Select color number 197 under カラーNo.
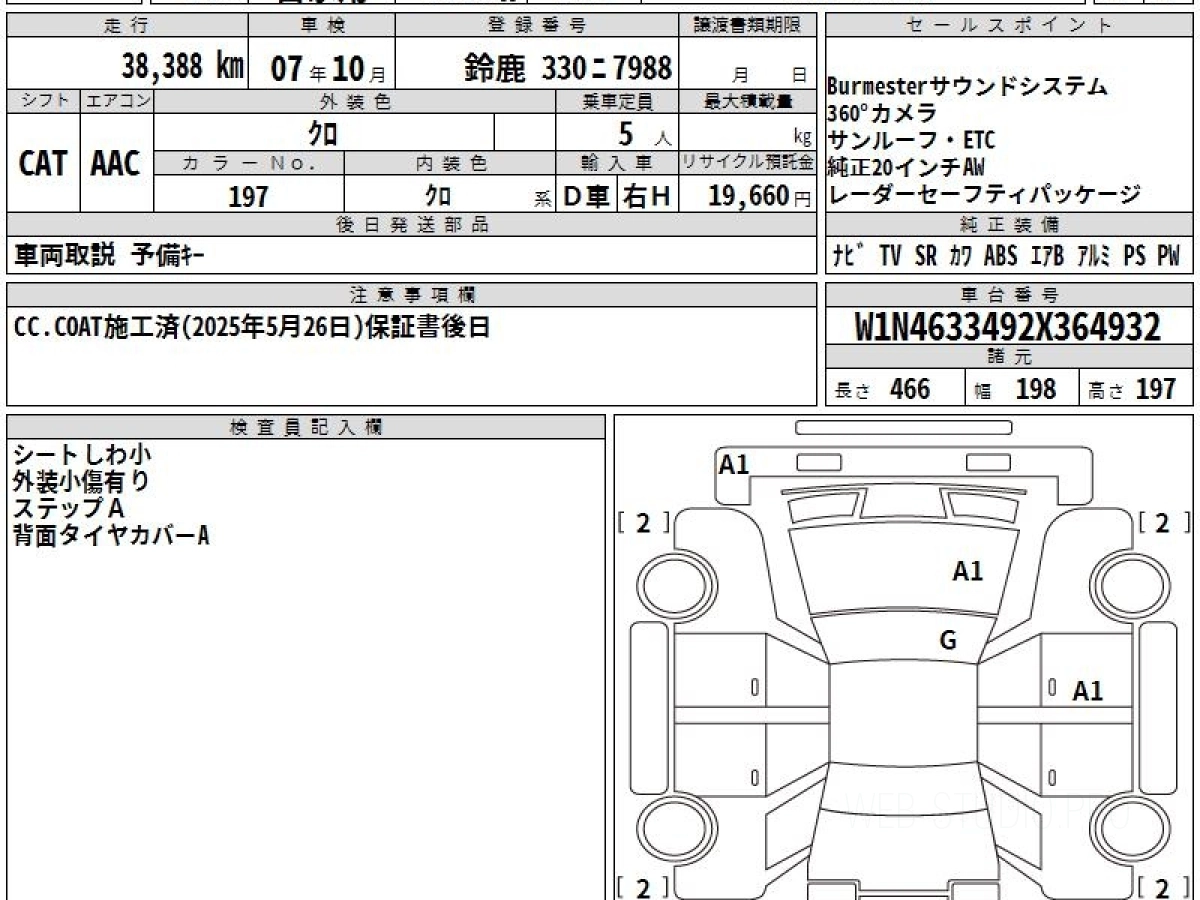This screenshot has width=1200, height=900. [x=248, y=196]
